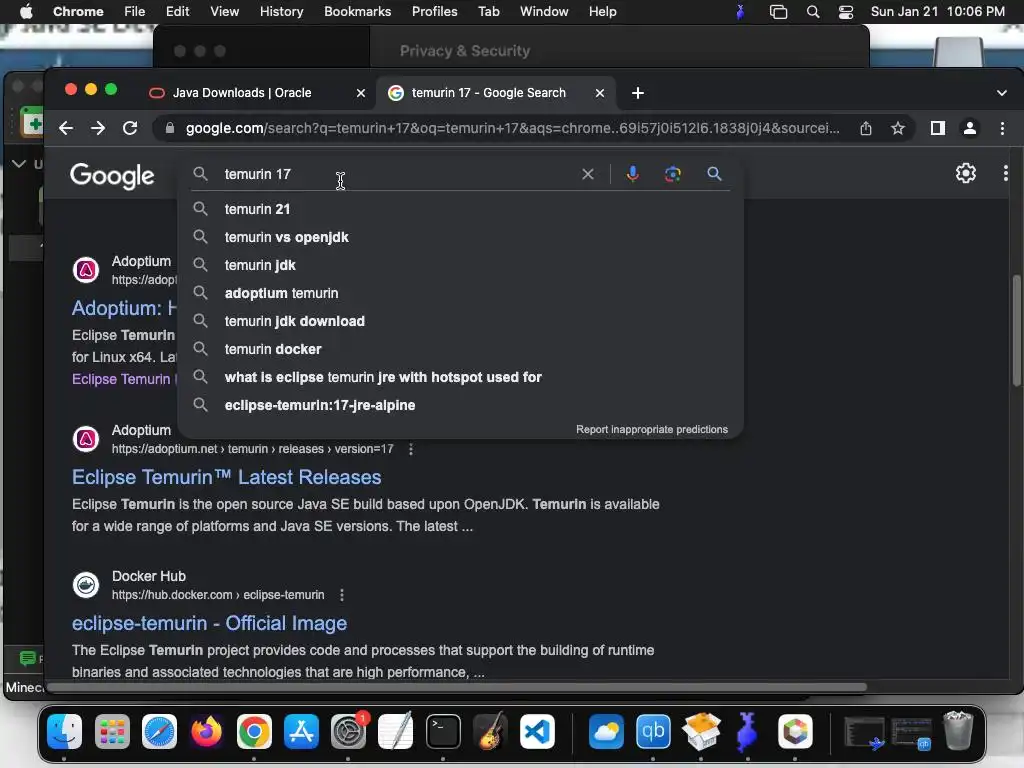The image size is (1024, 768).
Task: Open qBittorrent from the Dock
Action: pos(653,731)
